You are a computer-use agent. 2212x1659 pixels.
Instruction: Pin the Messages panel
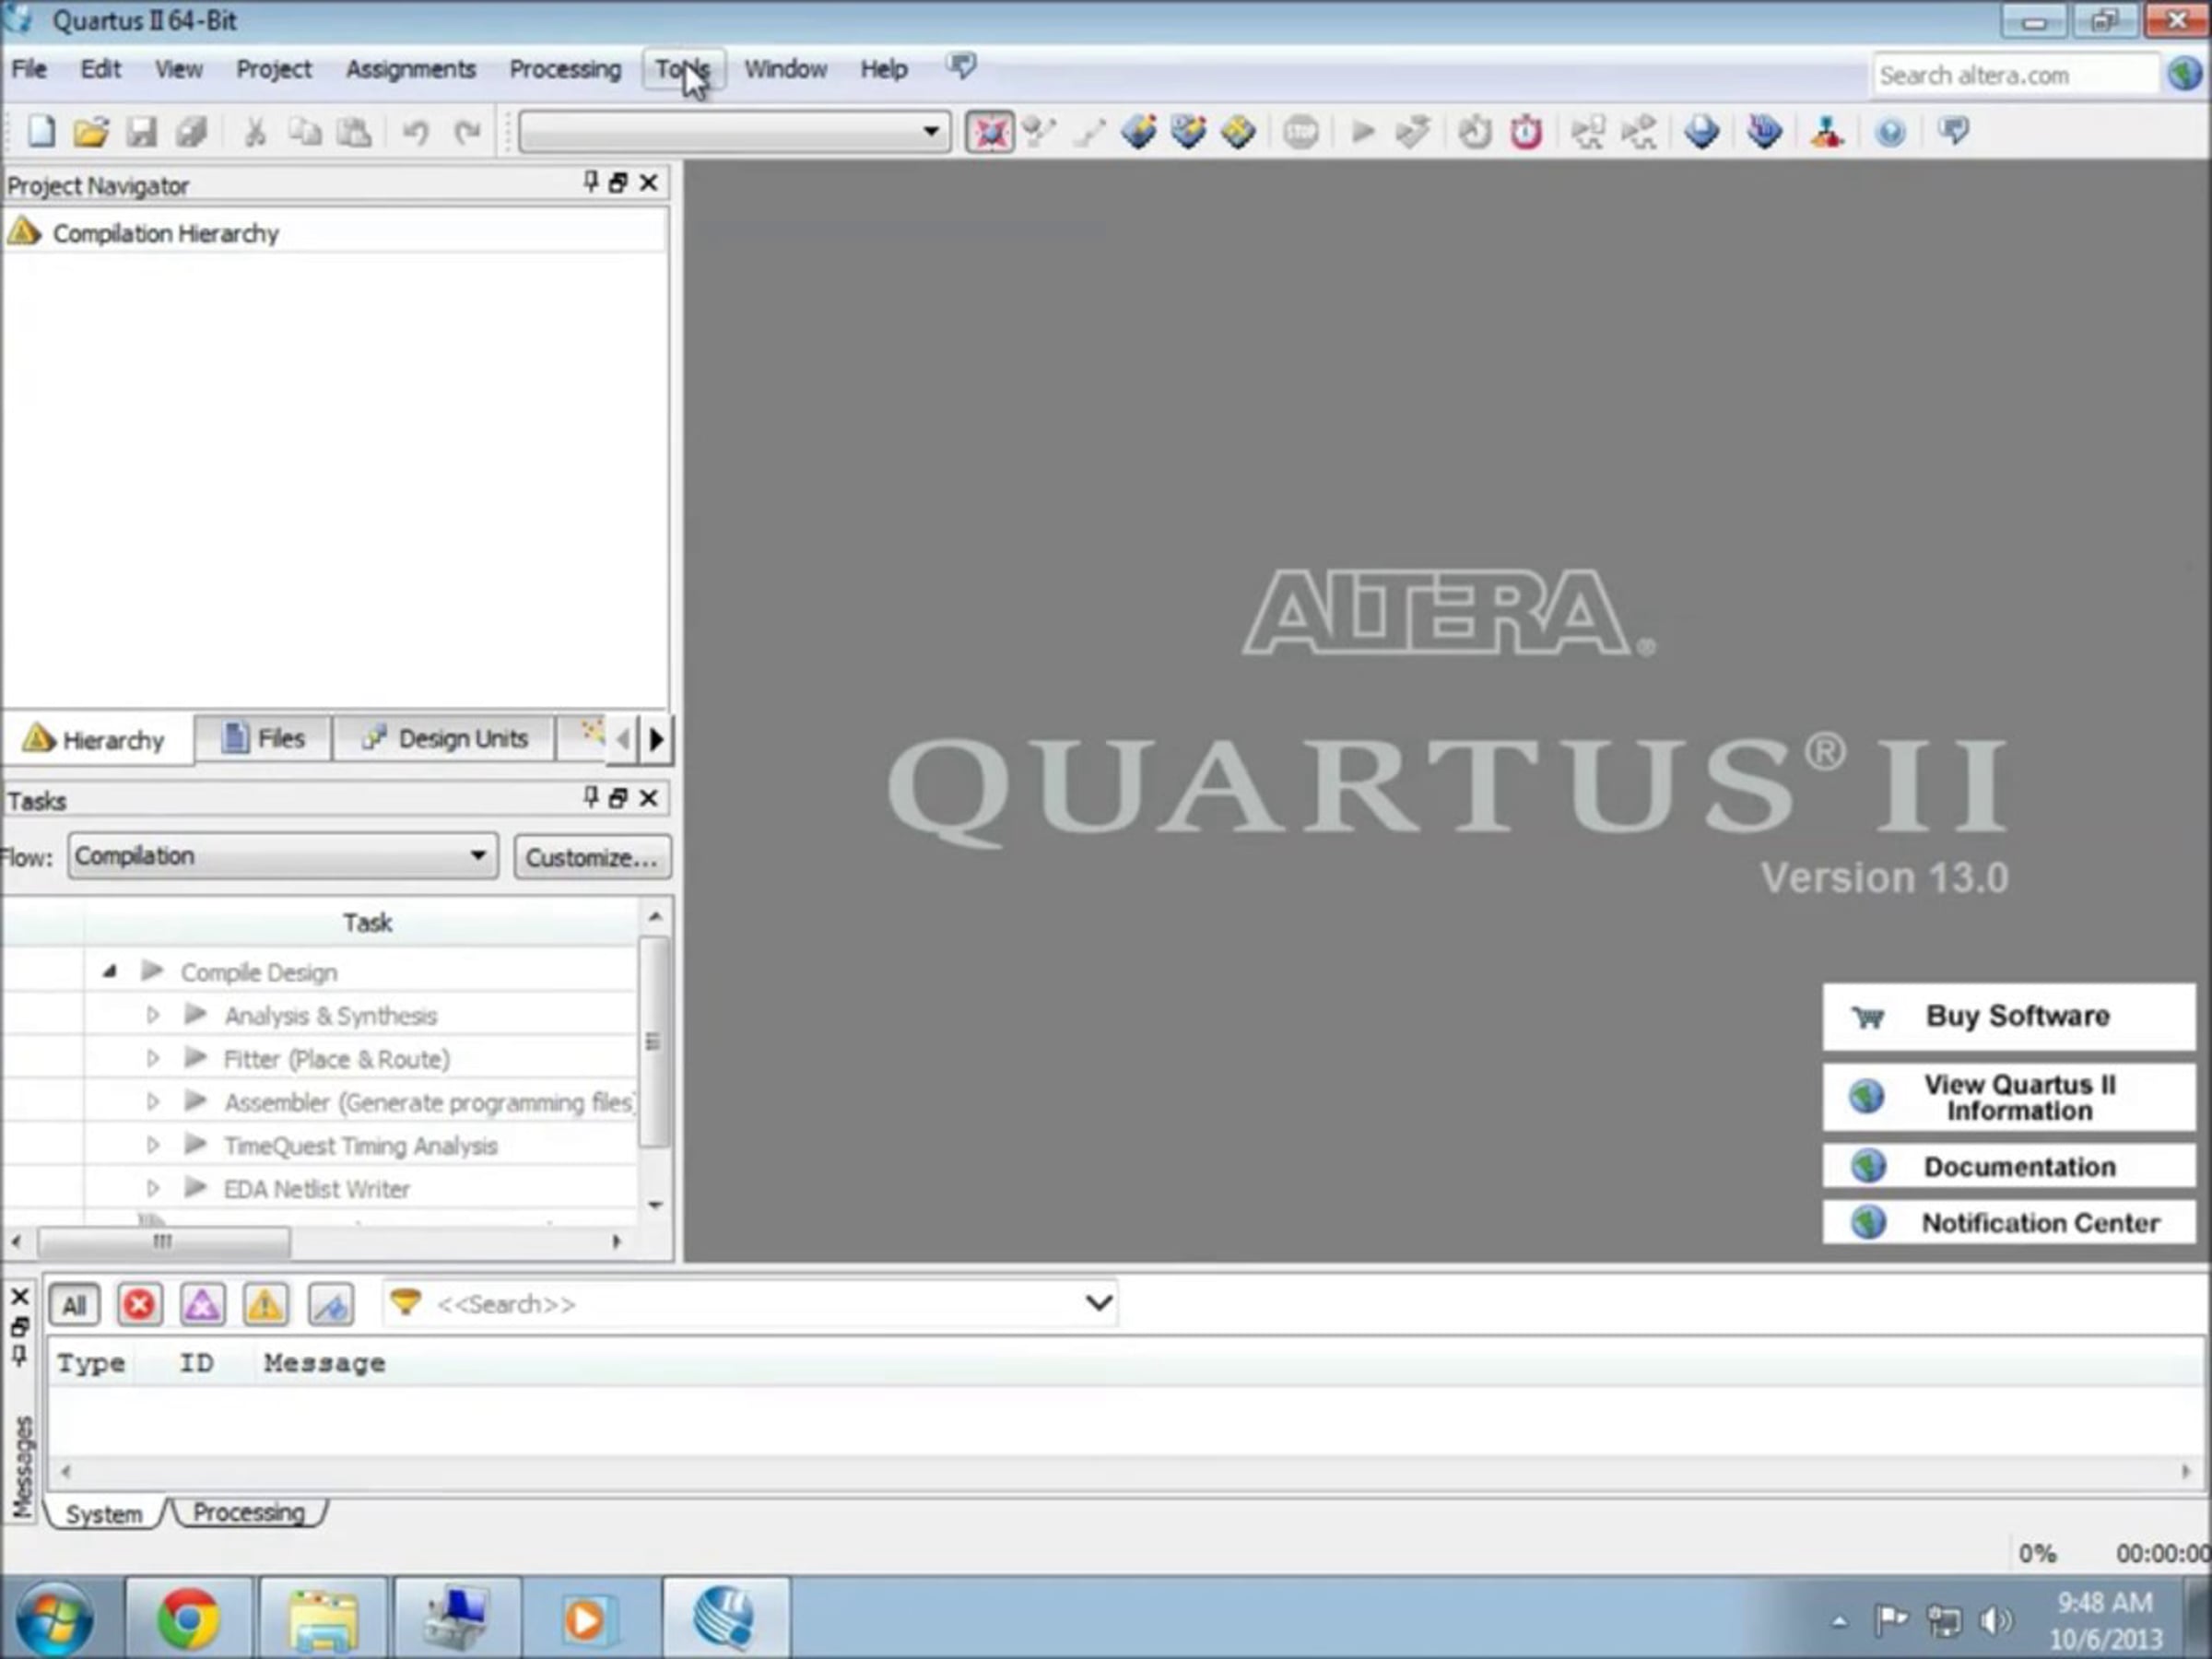click(x=20, y=1356)
